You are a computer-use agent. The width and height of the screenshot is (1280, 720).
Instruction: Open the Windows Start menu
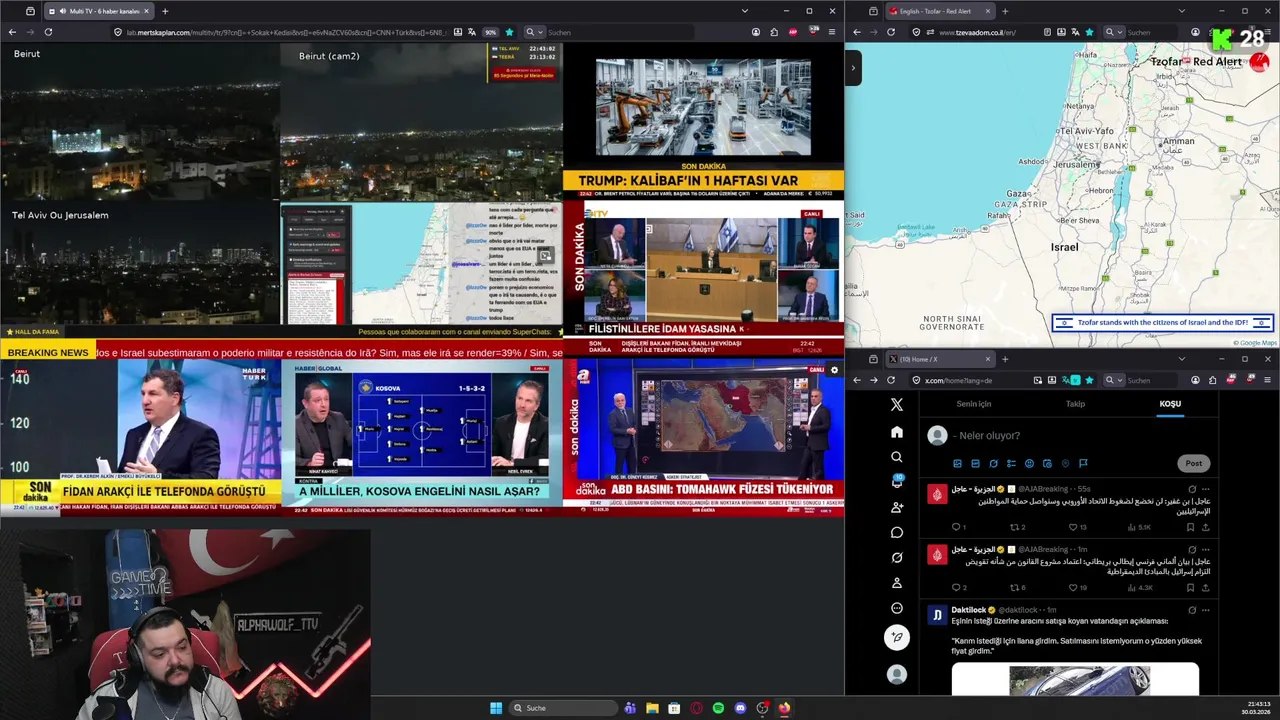(495, 708)
